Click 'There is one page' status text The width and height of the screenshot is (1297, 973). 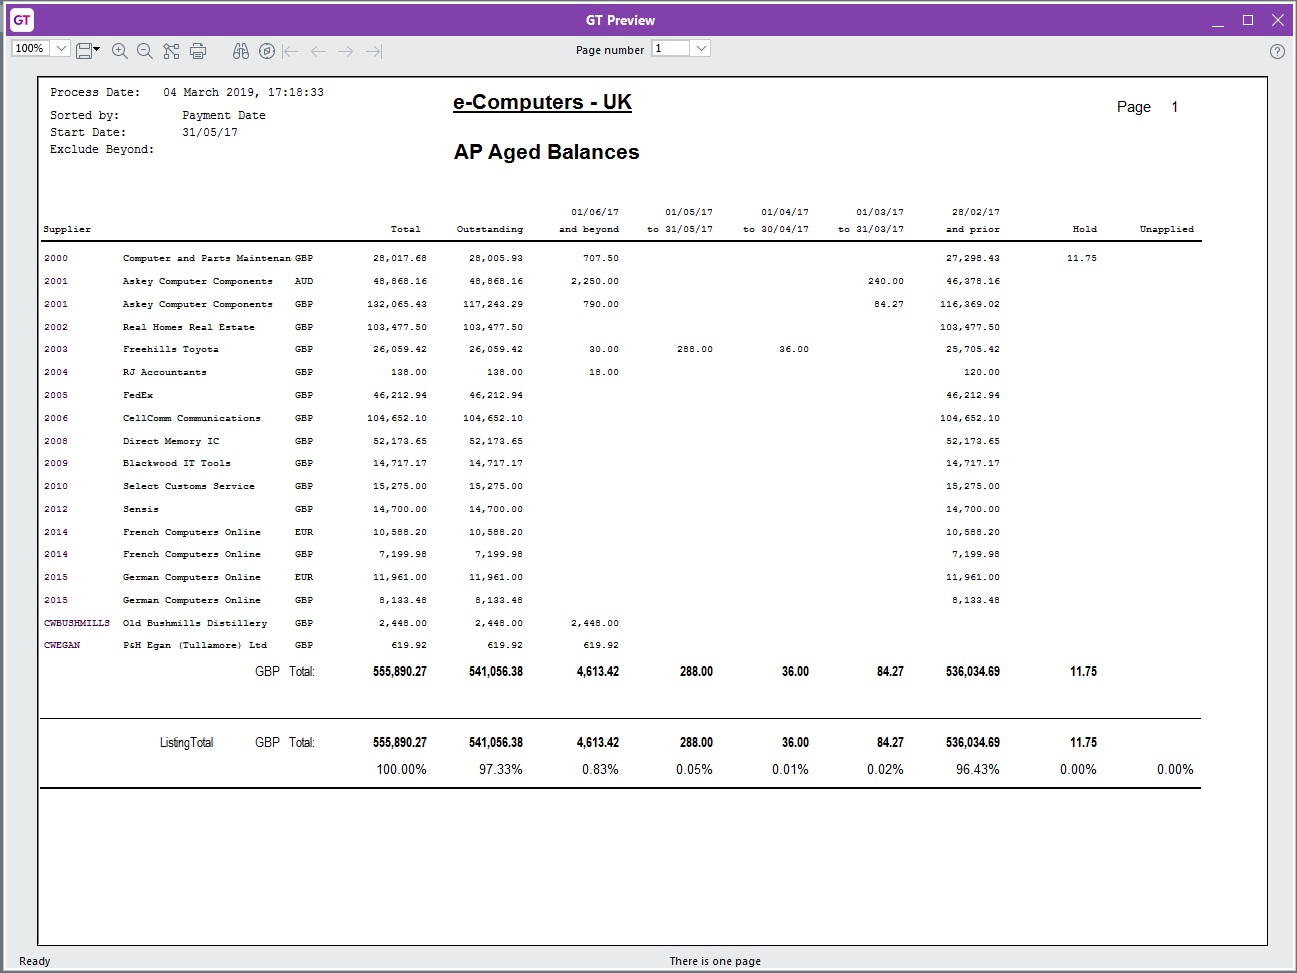pos(715,961)
